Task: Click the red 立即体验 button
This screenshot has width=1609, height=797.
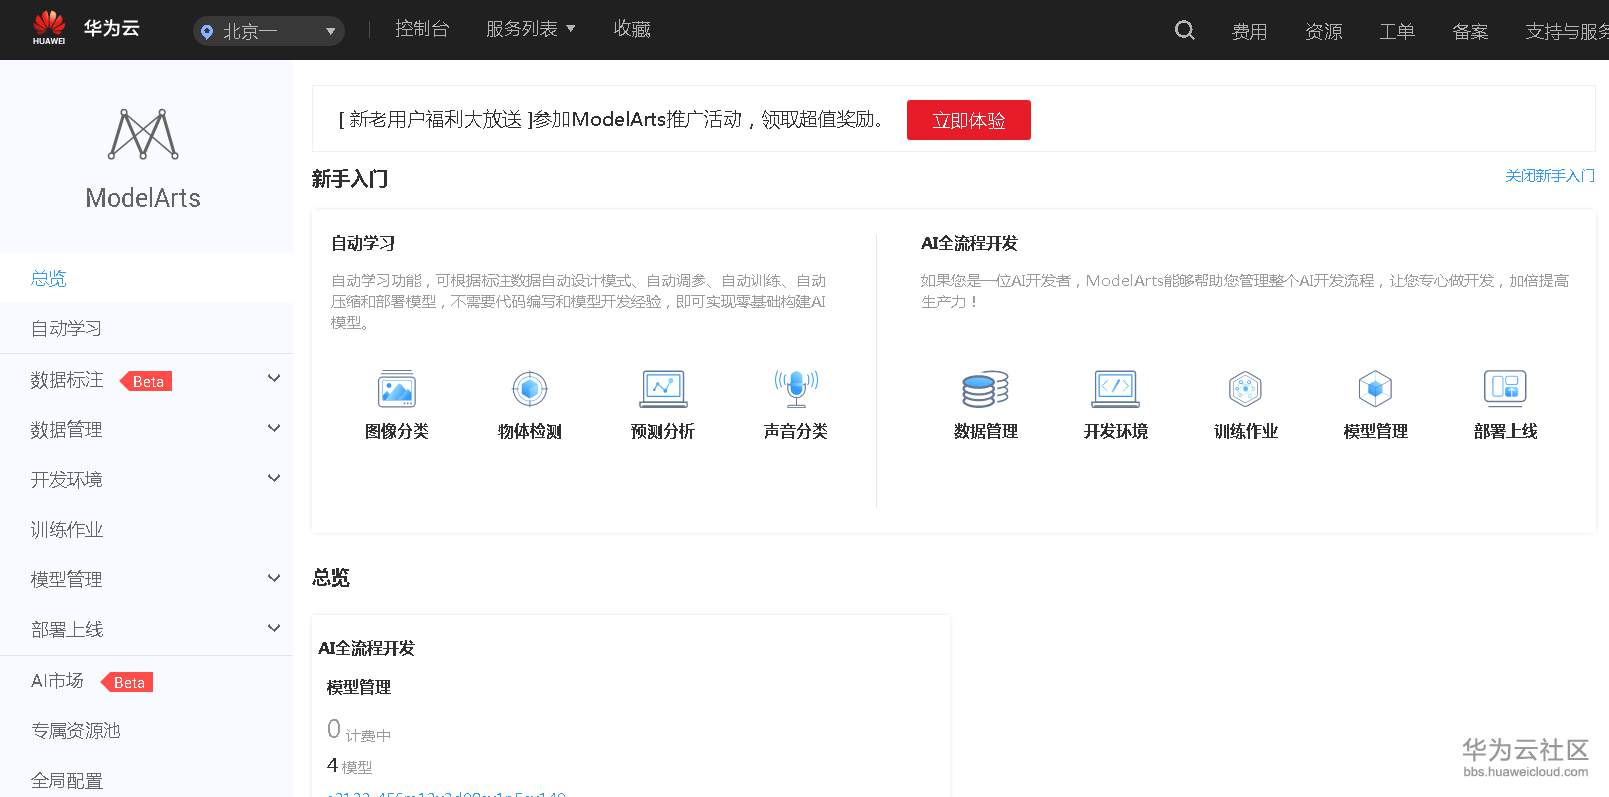Action: pyautogui.click(x=969, y=120)
